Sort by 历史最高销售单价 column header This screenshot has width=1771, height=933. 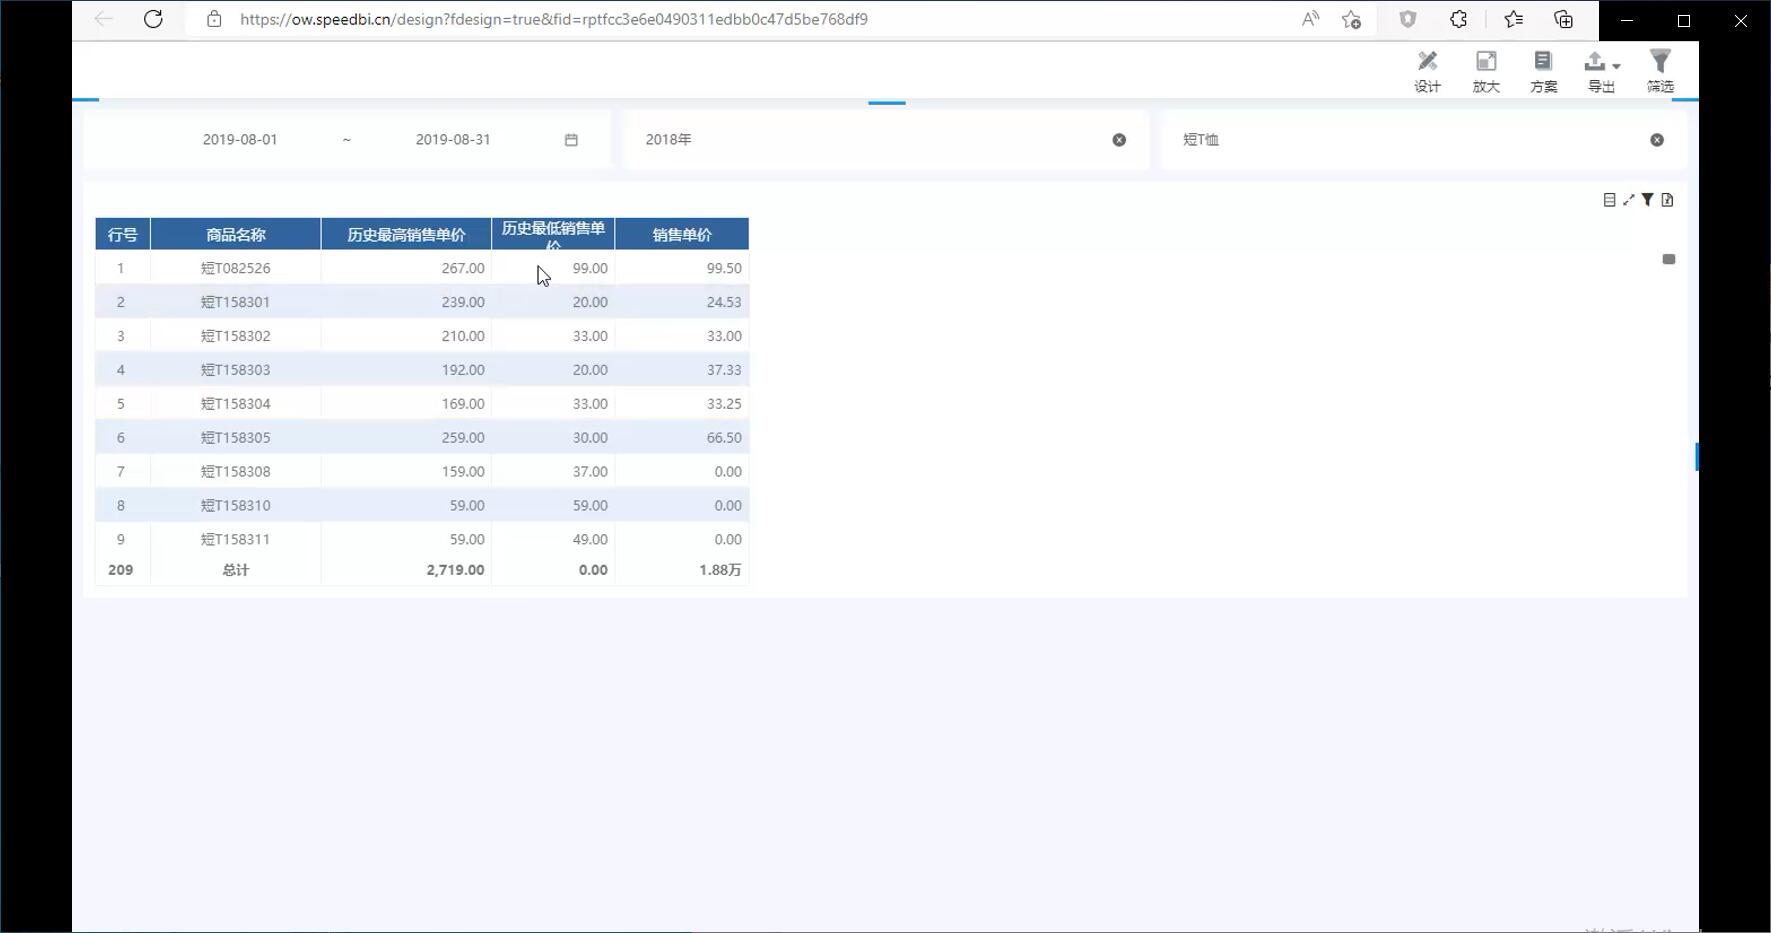406,235
